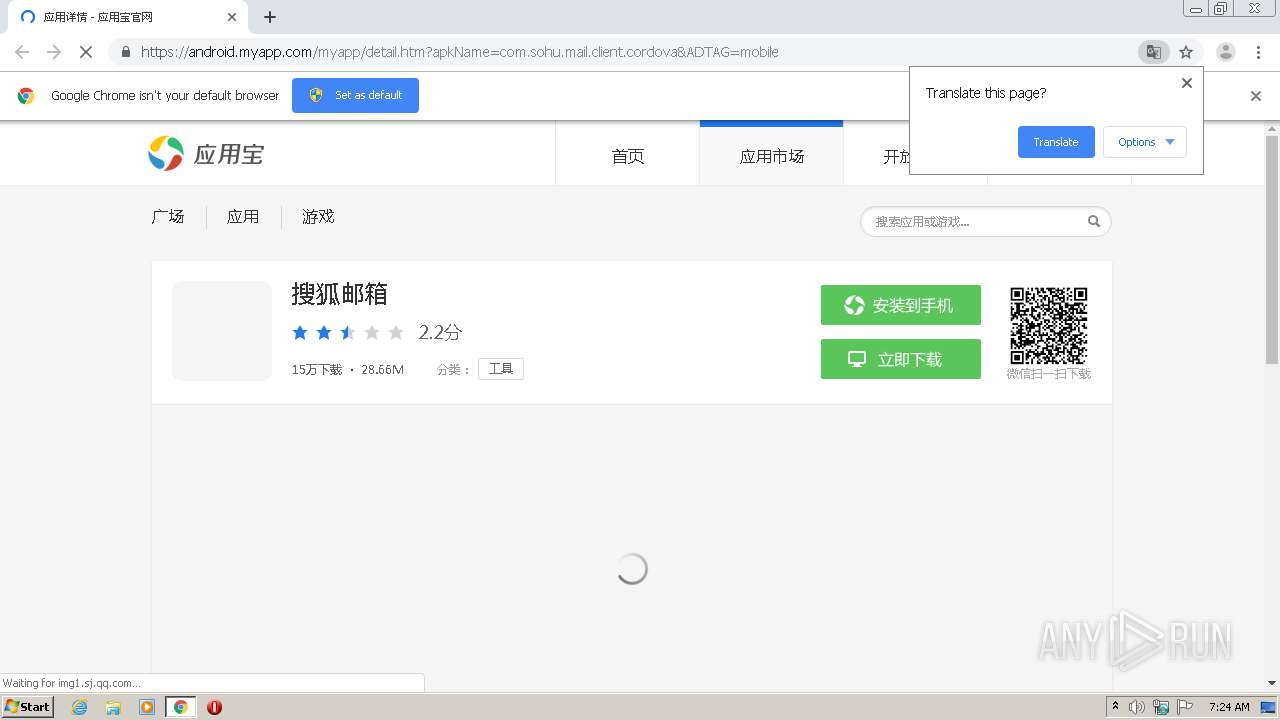Viewport: 1280px width, 720px height.
Task: Click the padlock site info icon
Action: coord(126,52)
